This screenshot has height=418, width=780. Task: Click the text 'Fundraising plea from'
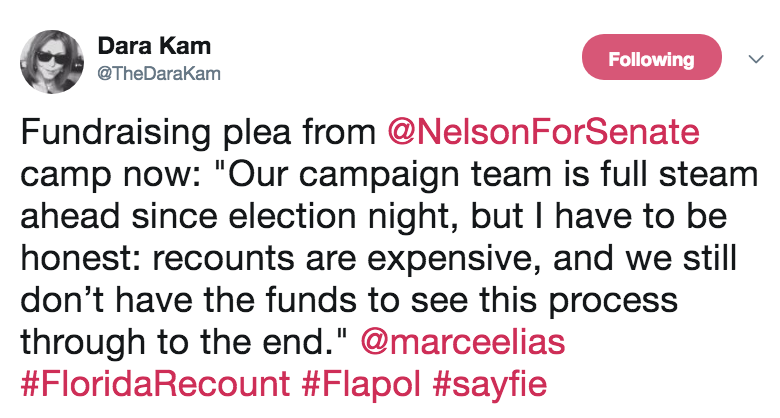(x=198, y=131)
